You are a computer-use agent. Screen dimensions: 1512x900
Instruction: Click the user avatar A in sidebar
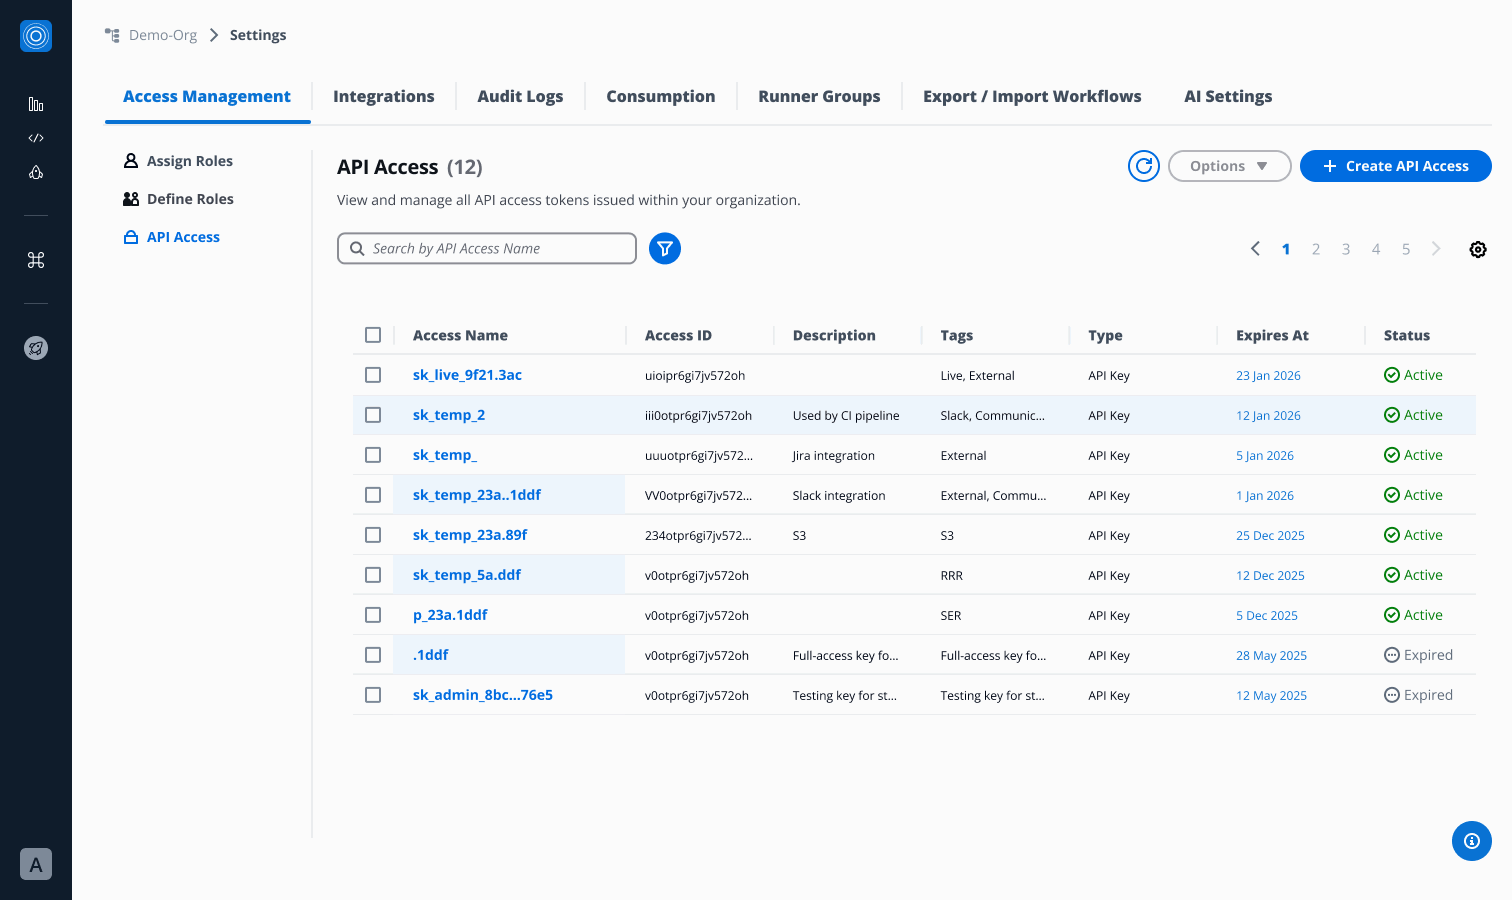tap(36, 864)
